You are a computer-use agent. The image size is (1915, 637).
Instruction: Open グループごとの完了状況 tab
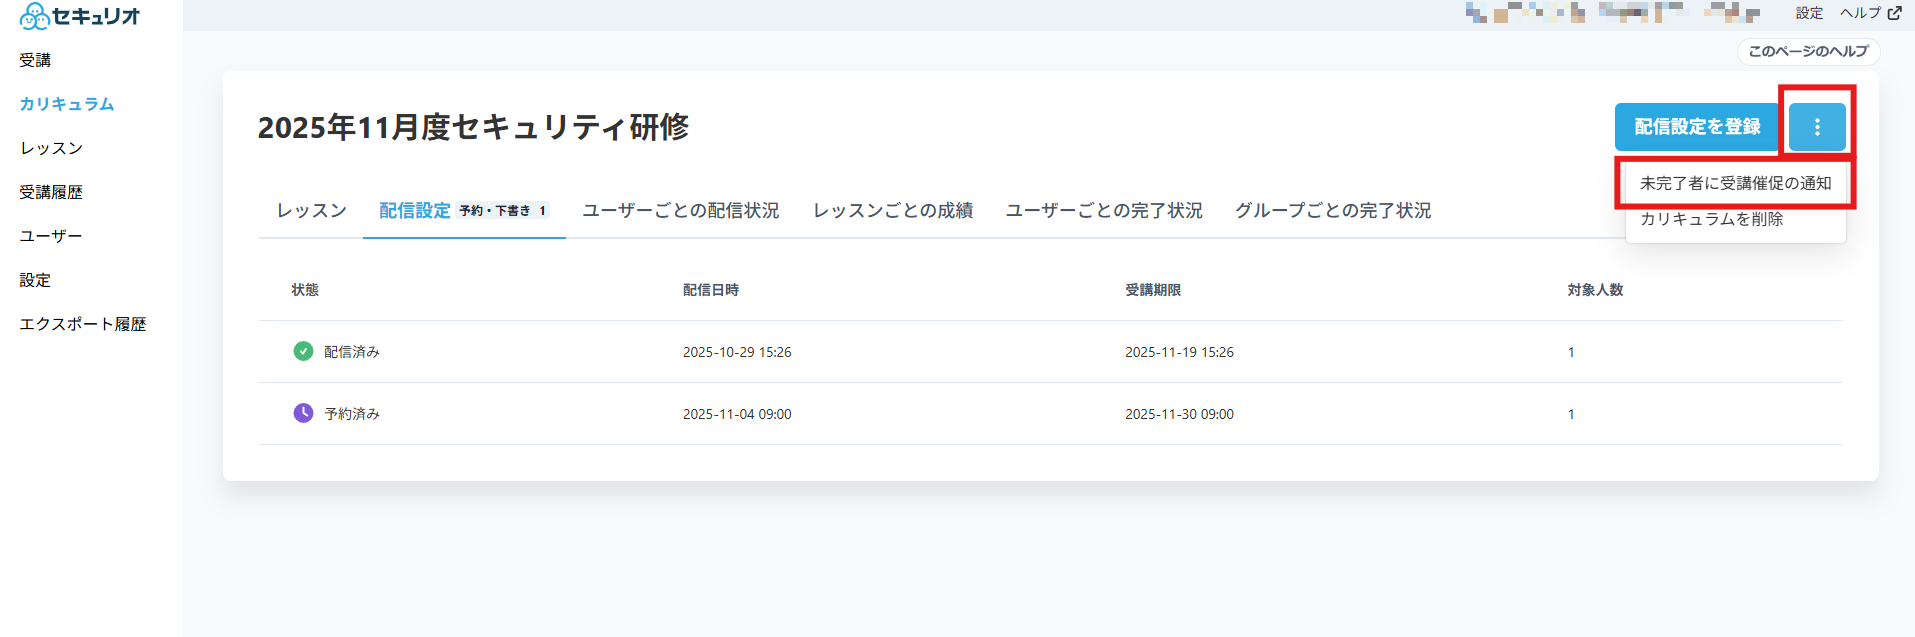click(1333, 210)
